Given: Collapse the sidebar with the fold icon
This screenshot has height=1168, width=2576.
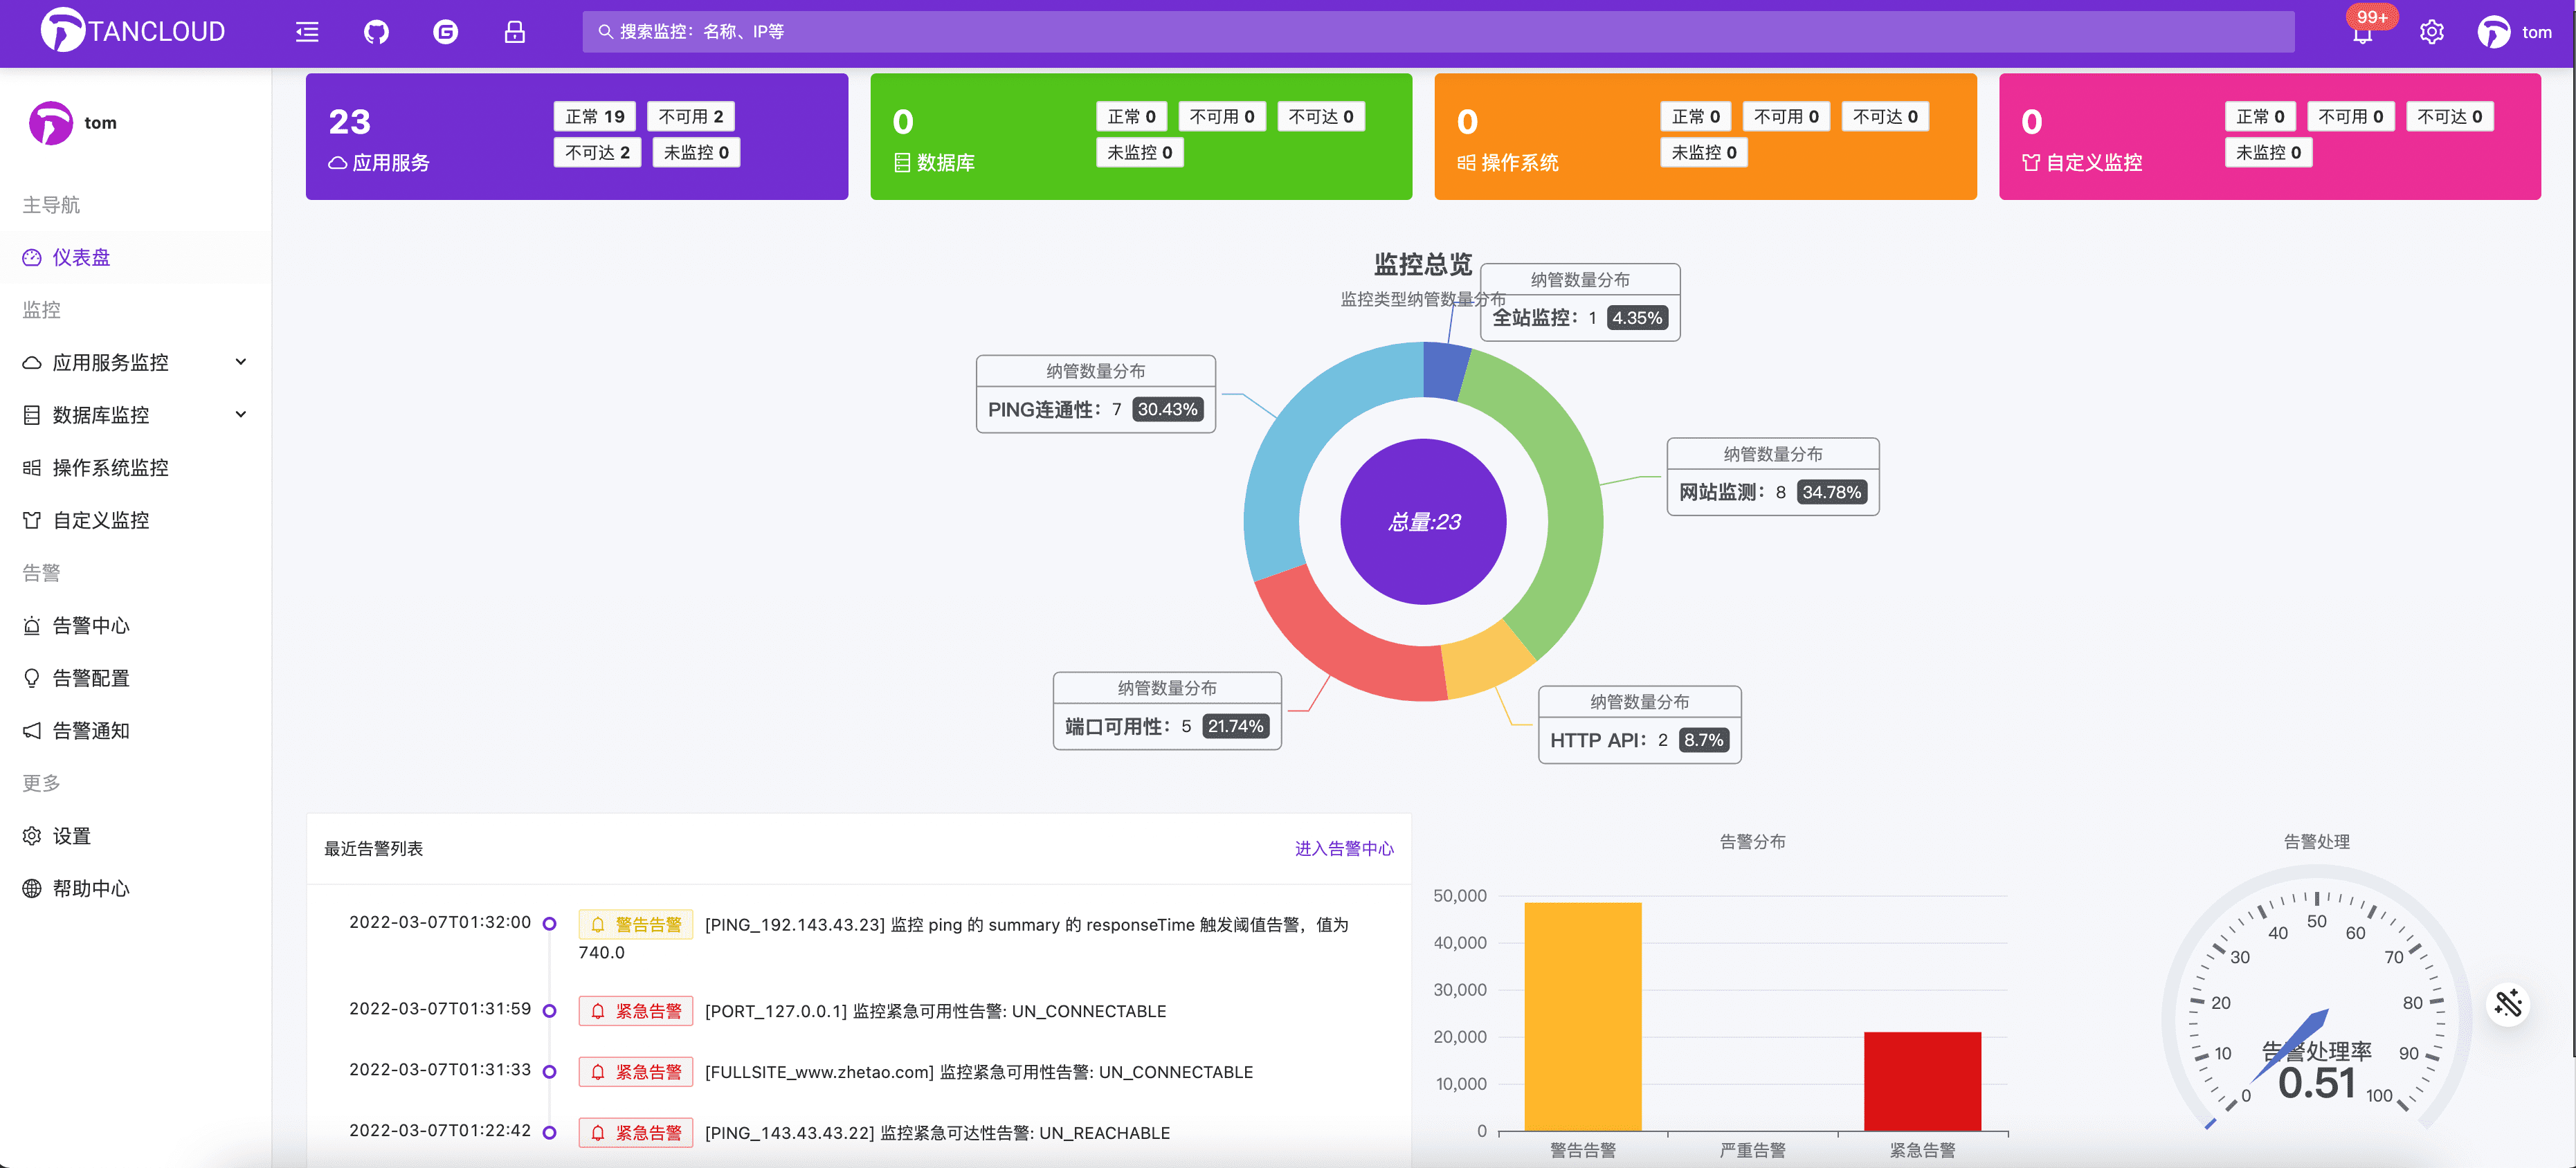Looking at the screenshot, I should click(307, 32).
